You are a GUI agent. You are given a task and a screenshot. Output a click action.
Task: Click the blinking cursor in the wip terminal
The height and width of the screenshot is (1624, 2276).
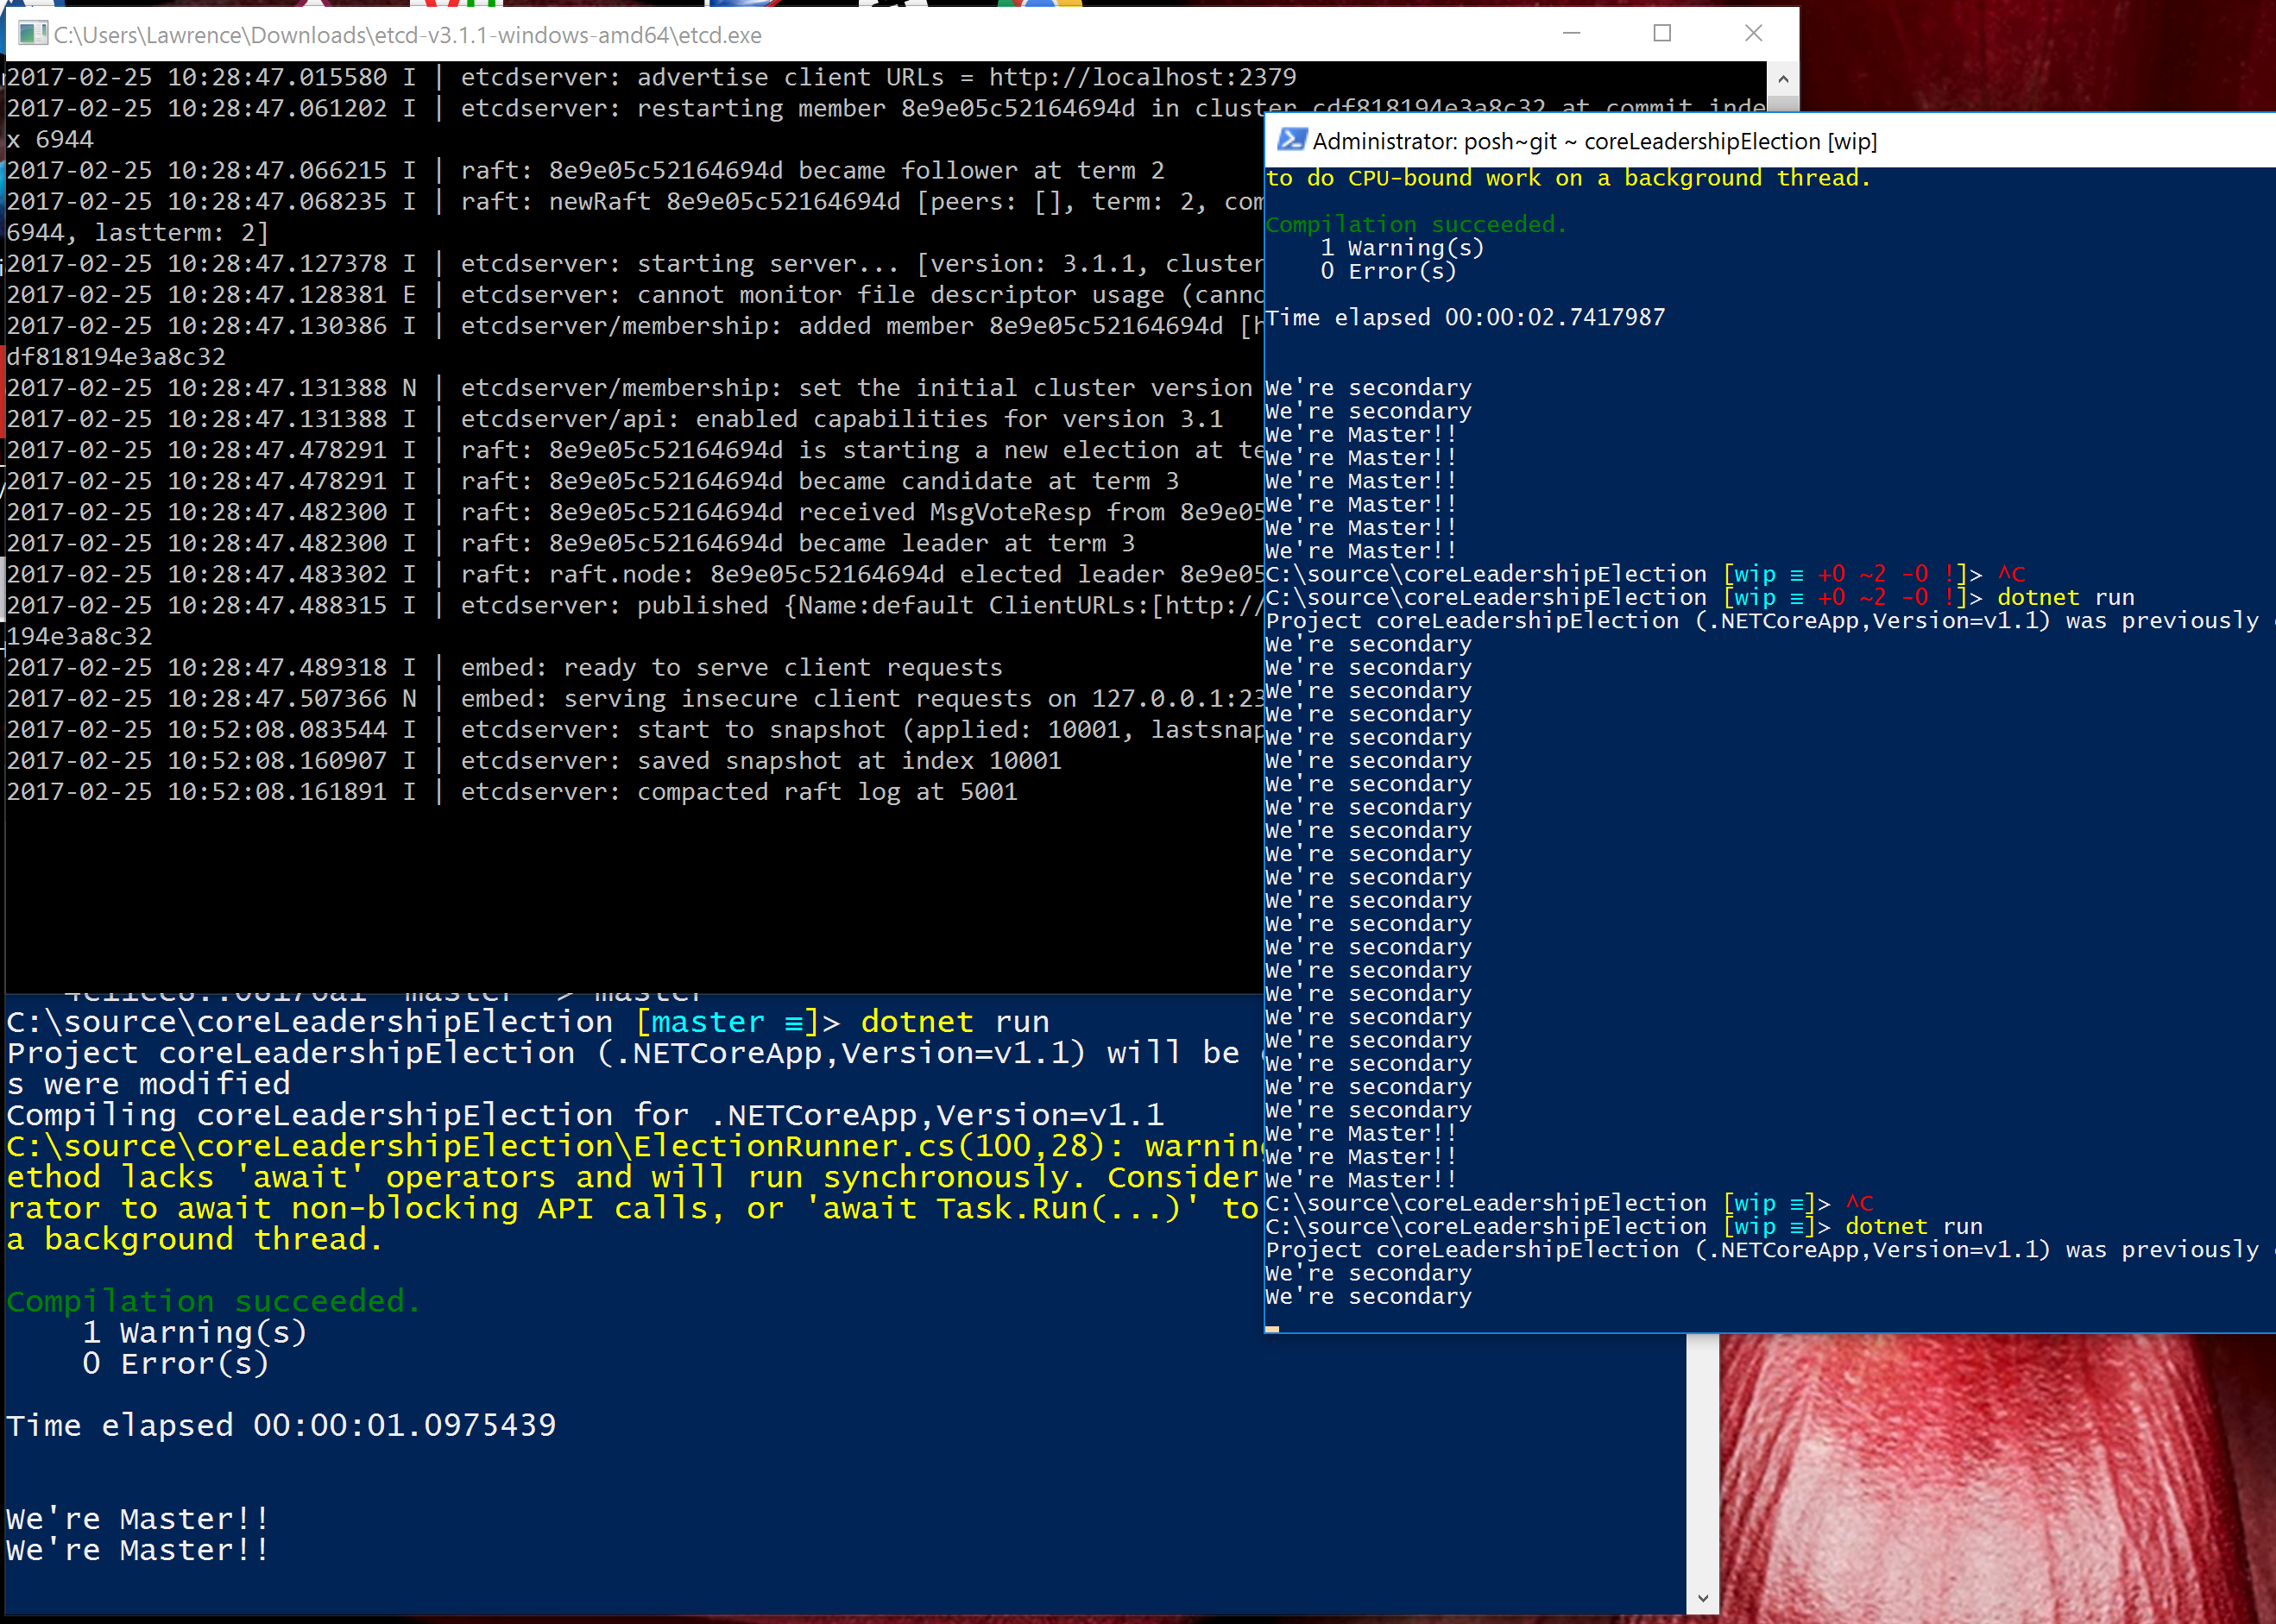click(1272, 1329)
